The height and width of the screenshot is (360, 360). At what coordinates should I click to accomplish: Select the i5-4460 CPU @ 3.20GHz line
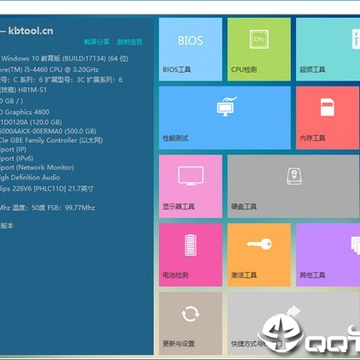[x=49, y=70]
